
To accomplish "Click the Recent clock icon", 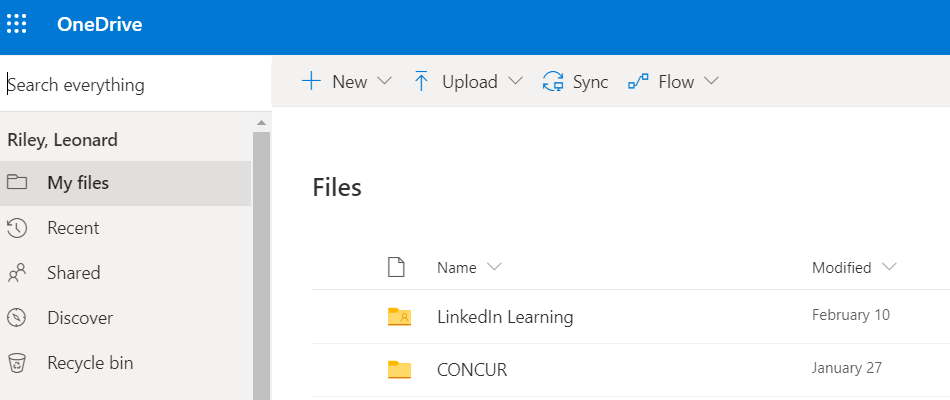I will (x=17, y=228).
